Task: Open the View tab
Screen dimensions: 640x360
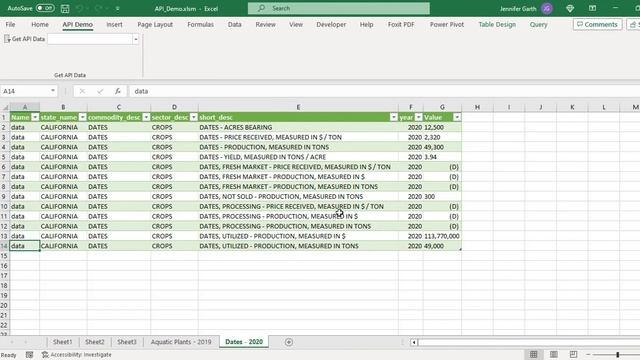Action: [x=296, y=24]
